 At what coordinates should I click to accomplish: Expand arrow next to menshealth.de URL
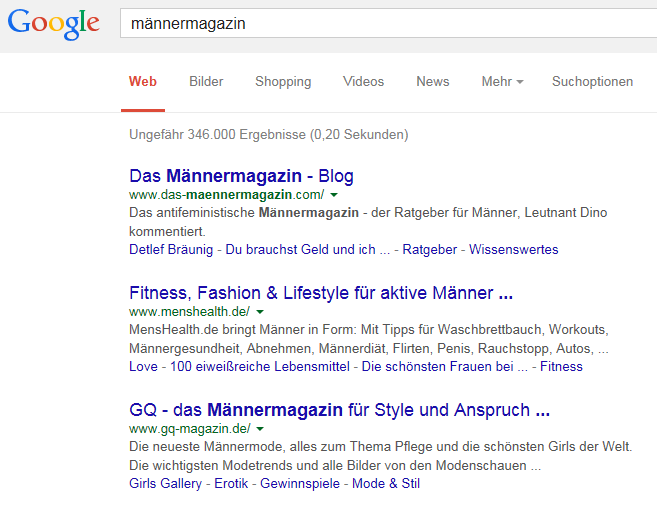click(260, 312)
